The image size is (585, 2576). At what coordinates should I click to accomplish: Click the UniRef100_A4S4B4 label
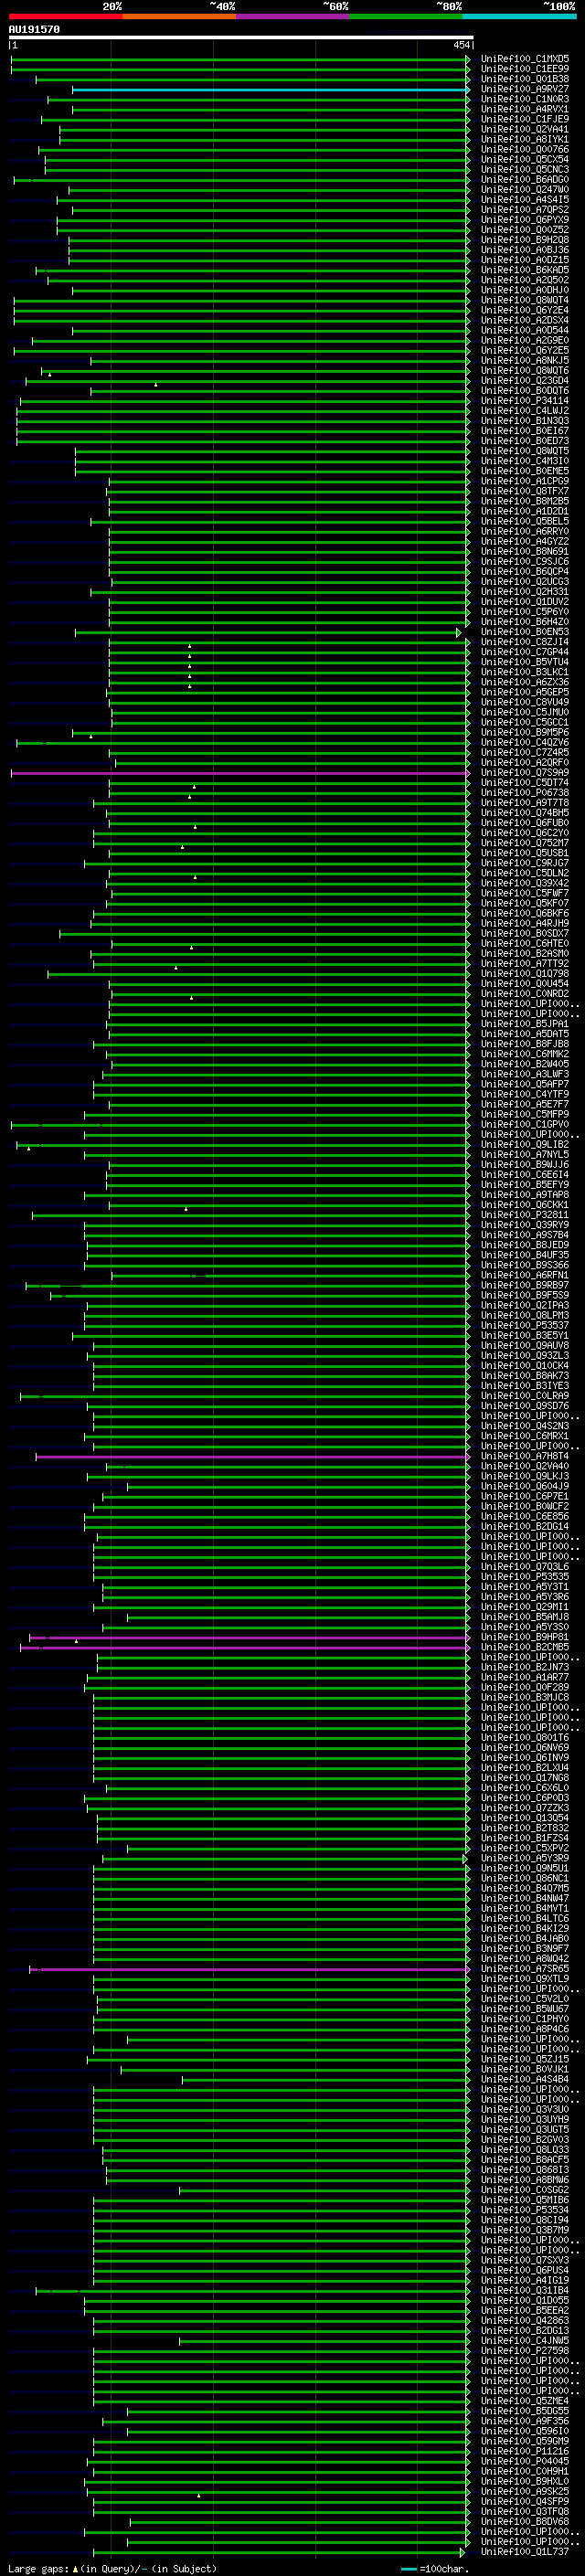point(524,2080)
